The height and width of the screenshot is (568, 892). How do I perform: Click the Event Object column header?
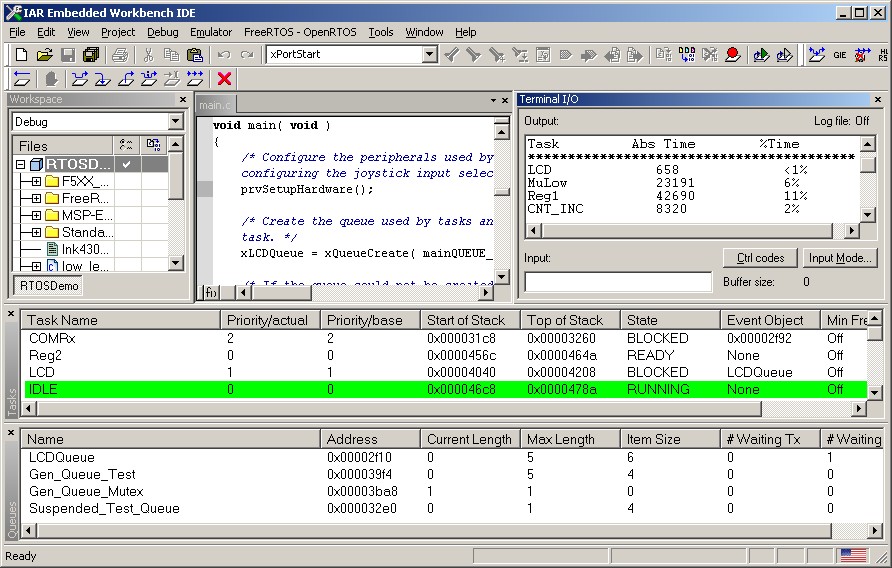coord(770,320)
